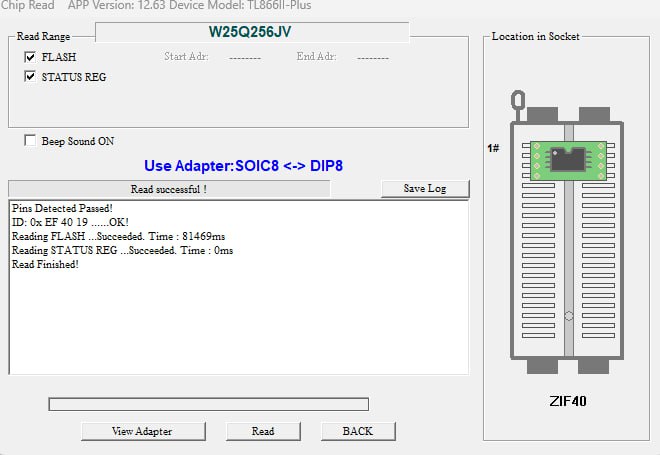Enable the Beep Sound ON checkbox
The height and width of the screenshot is (455, 660).
(x=30, y=141)
